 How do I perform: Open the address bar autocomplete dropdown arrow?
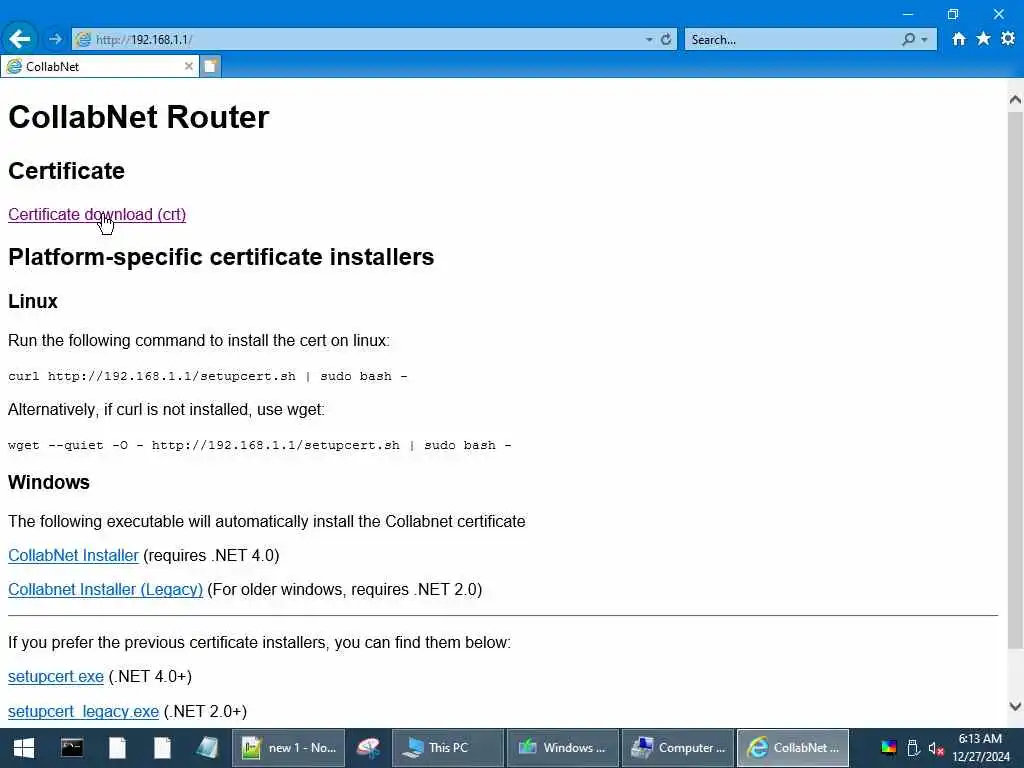(648, 40)
